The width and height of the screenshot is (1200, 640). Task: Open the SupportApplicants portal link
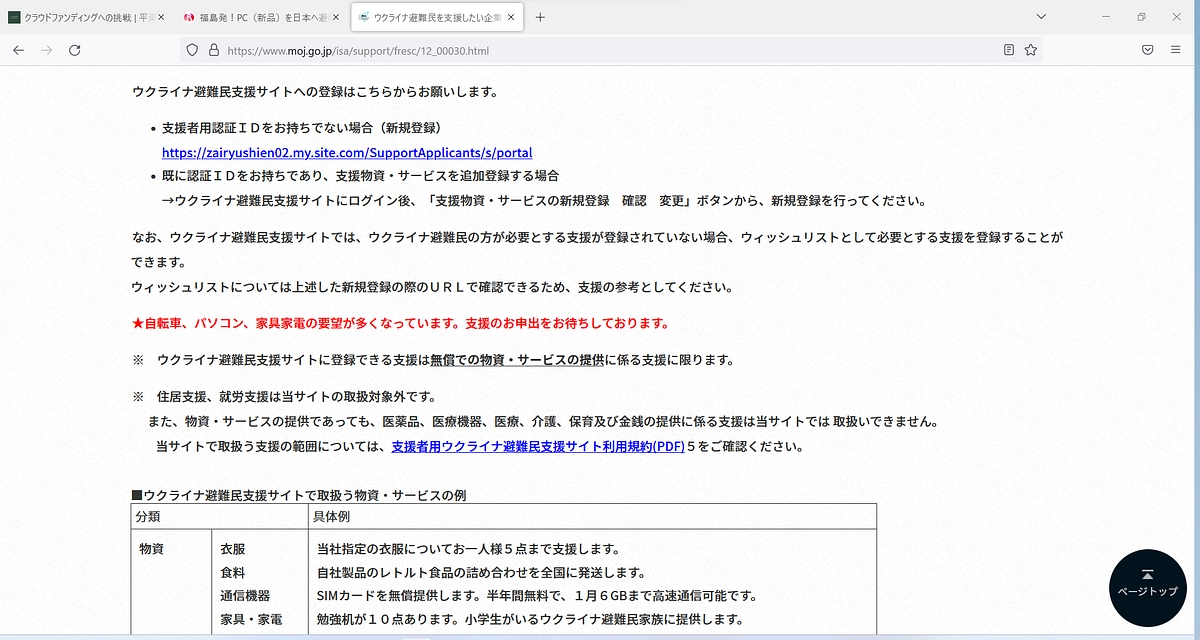click(x=347, y=152)
